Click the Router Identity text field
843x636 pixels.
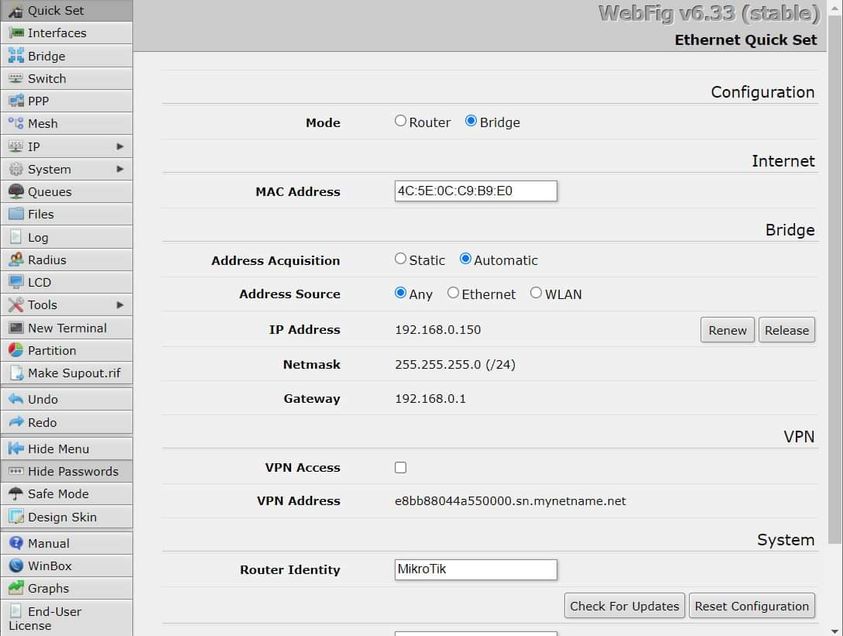476,570
